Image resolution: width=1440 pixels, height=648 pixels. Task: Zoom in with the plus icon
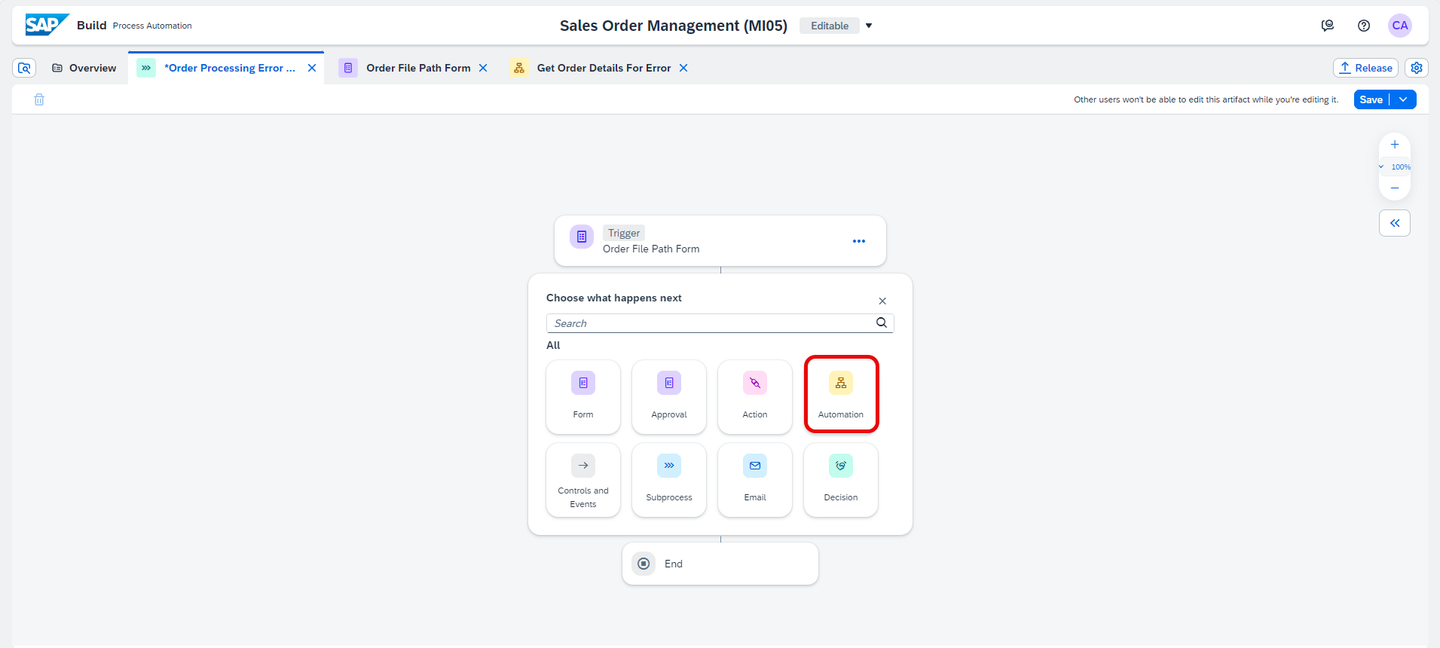pos(1395,145)
